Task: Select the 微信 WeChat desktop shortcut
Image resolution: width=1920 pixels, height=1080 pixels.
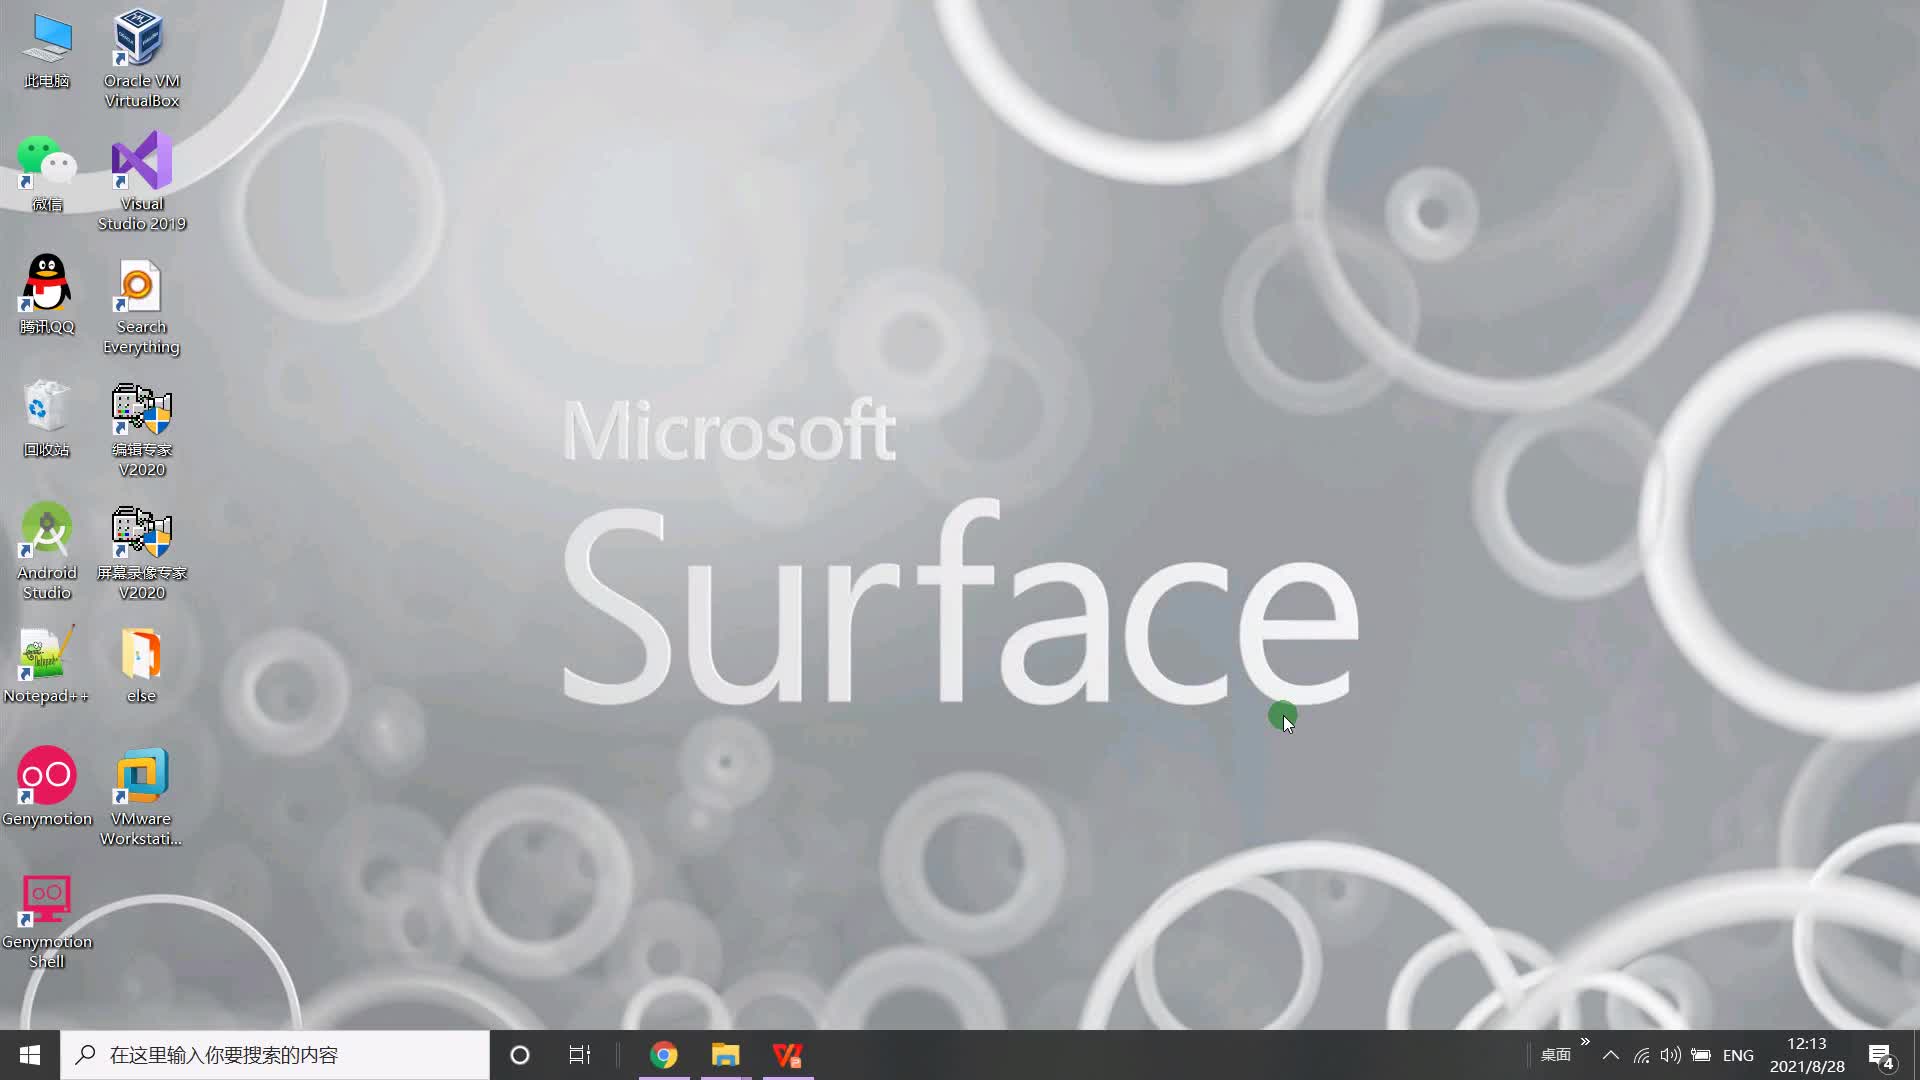Action: [x=47, y=173]
